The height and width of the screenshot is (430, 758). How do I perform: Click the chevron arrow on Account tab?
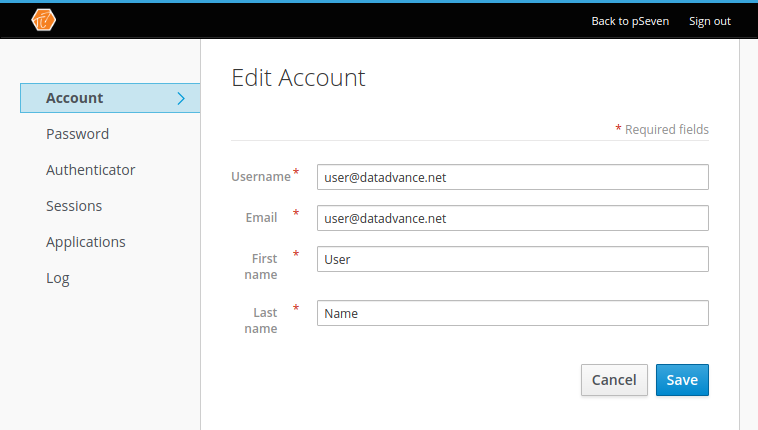click(x=181, y=98)
